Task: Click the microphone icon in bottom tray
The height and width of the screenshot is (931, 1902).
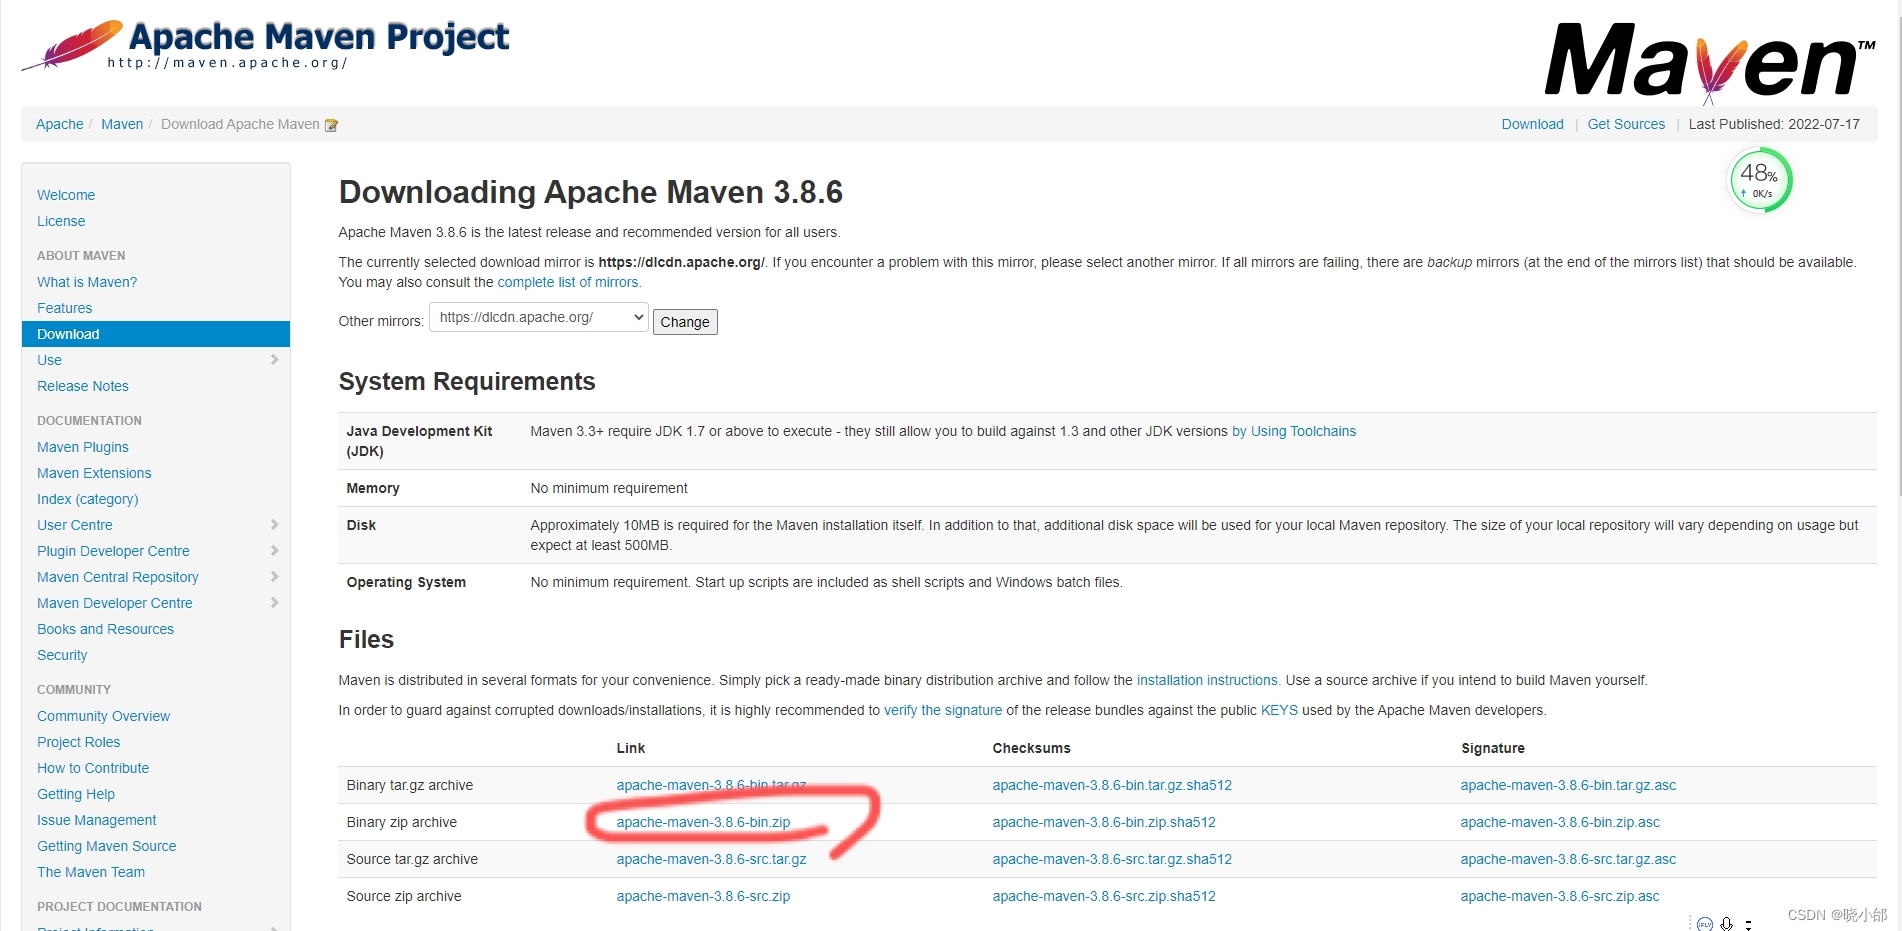Action: pyautogui.click(x=1726, y=923)
